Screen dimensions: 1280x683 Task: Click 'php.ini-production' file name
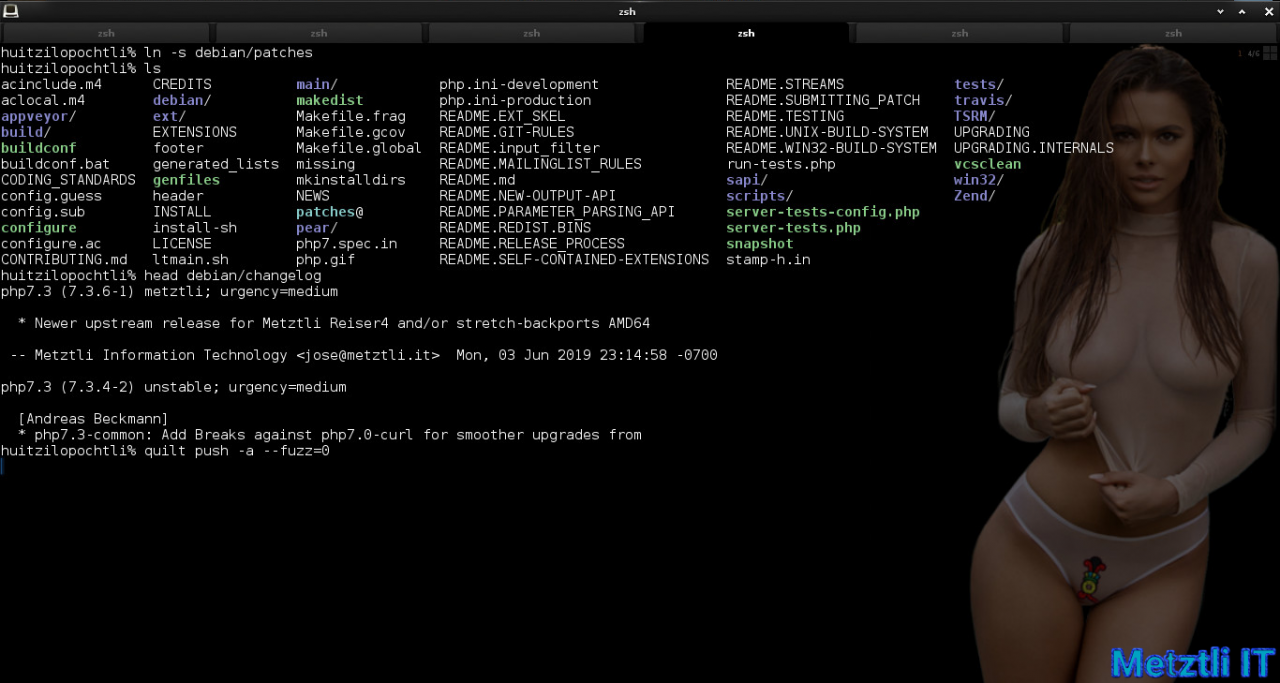515,100
